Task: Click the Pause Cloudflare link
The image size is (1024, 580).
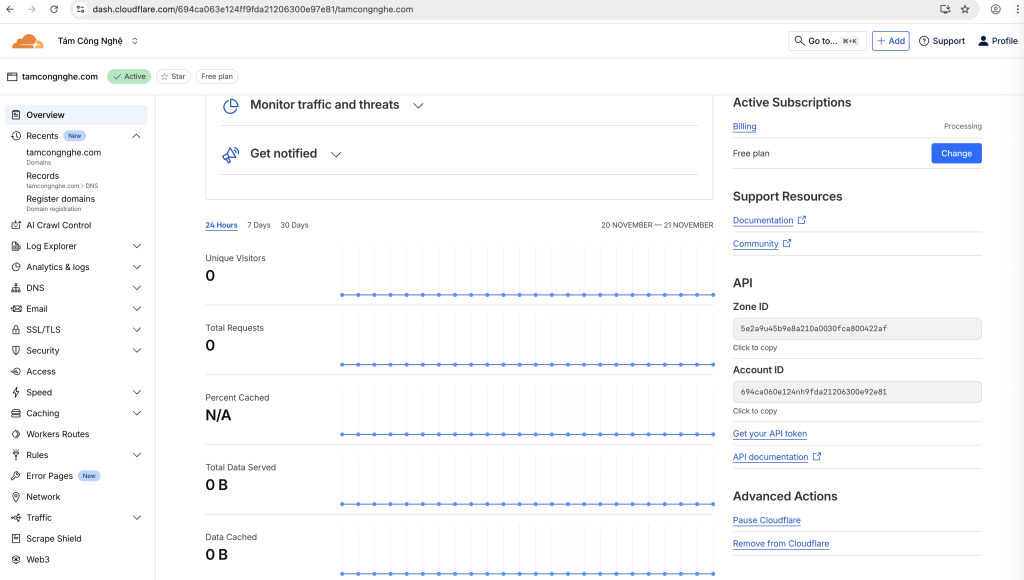Action: point(766,520)
